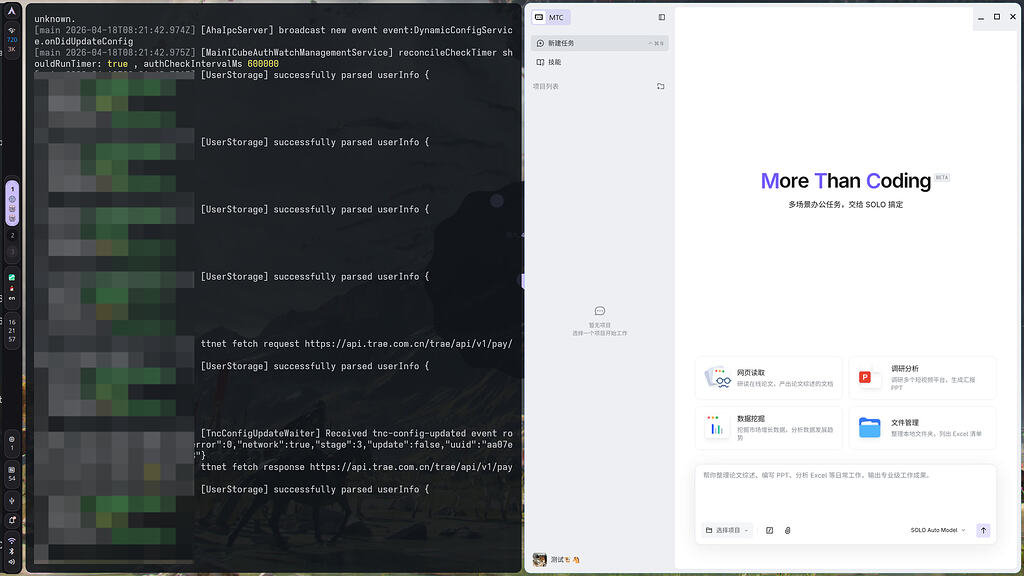
Task: Click the MTC tab's monitor icon
Action: 539,18
